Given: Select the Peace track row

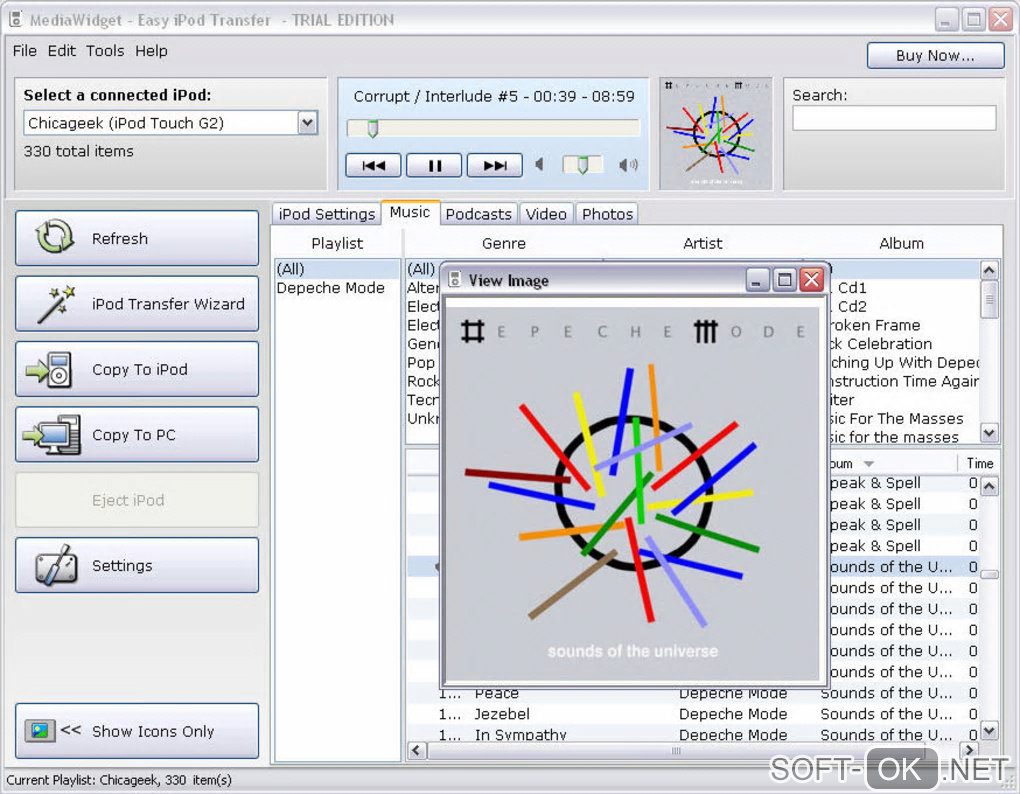Looking at the screenshot, I should [x=692, y=694].
